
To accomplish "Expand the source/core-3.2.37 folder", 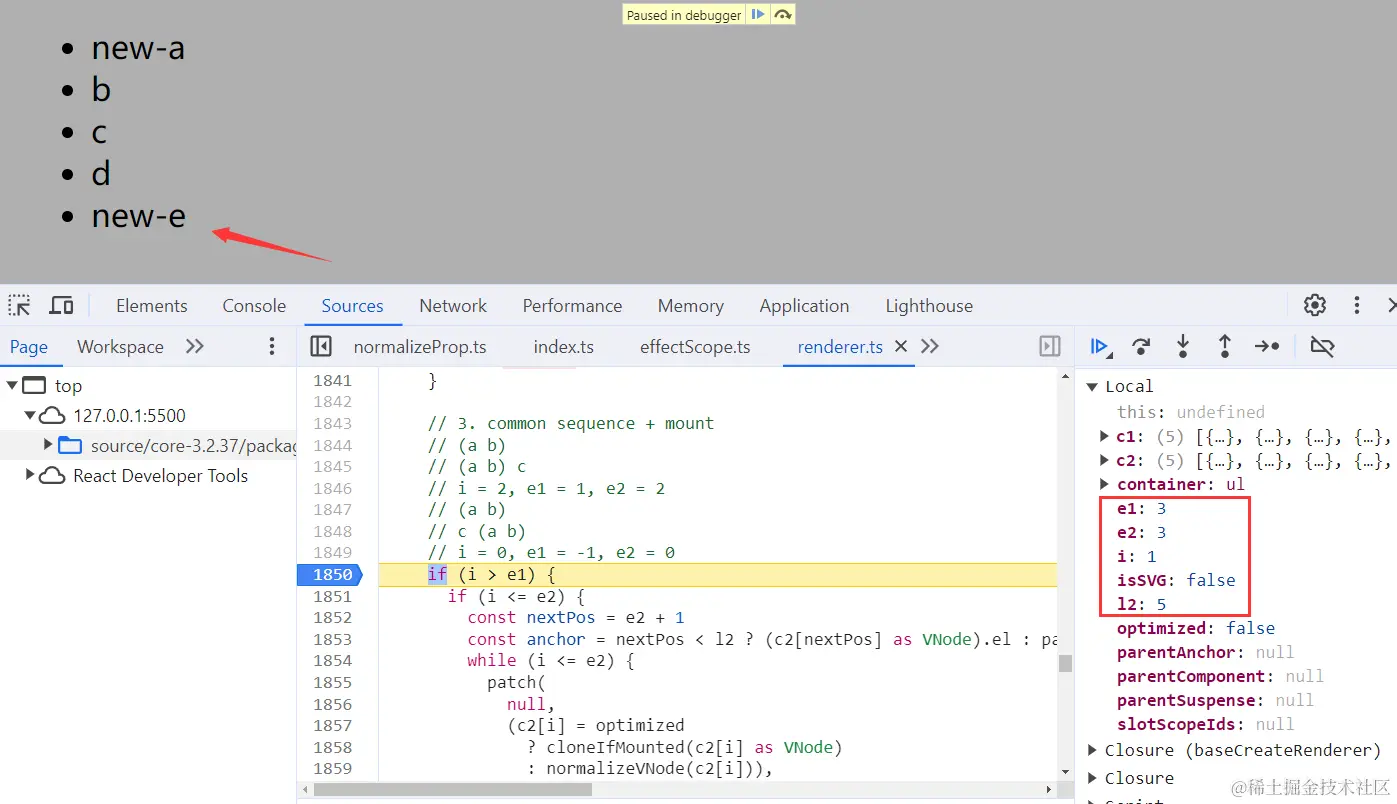I will pyautogui.click(x=48, y=445).
